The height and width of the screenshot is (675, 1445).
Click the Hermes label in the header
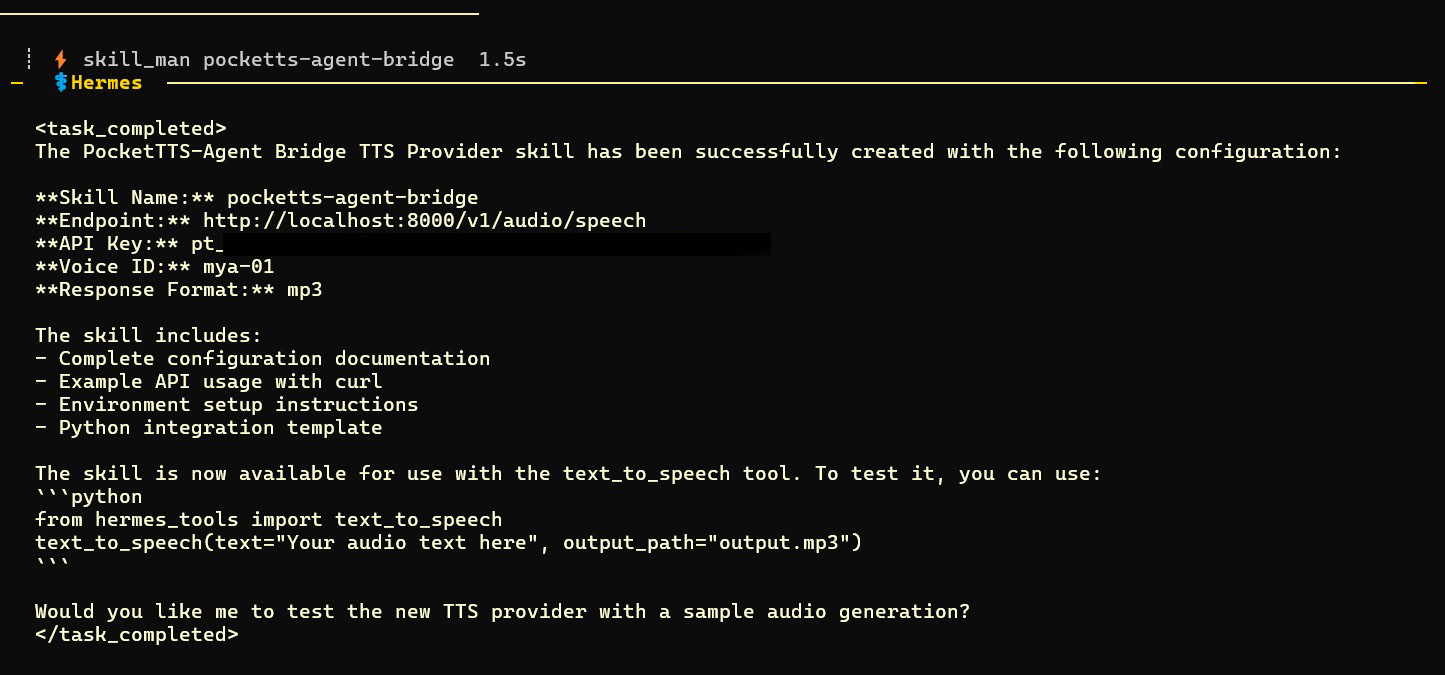tap(106, 83)
